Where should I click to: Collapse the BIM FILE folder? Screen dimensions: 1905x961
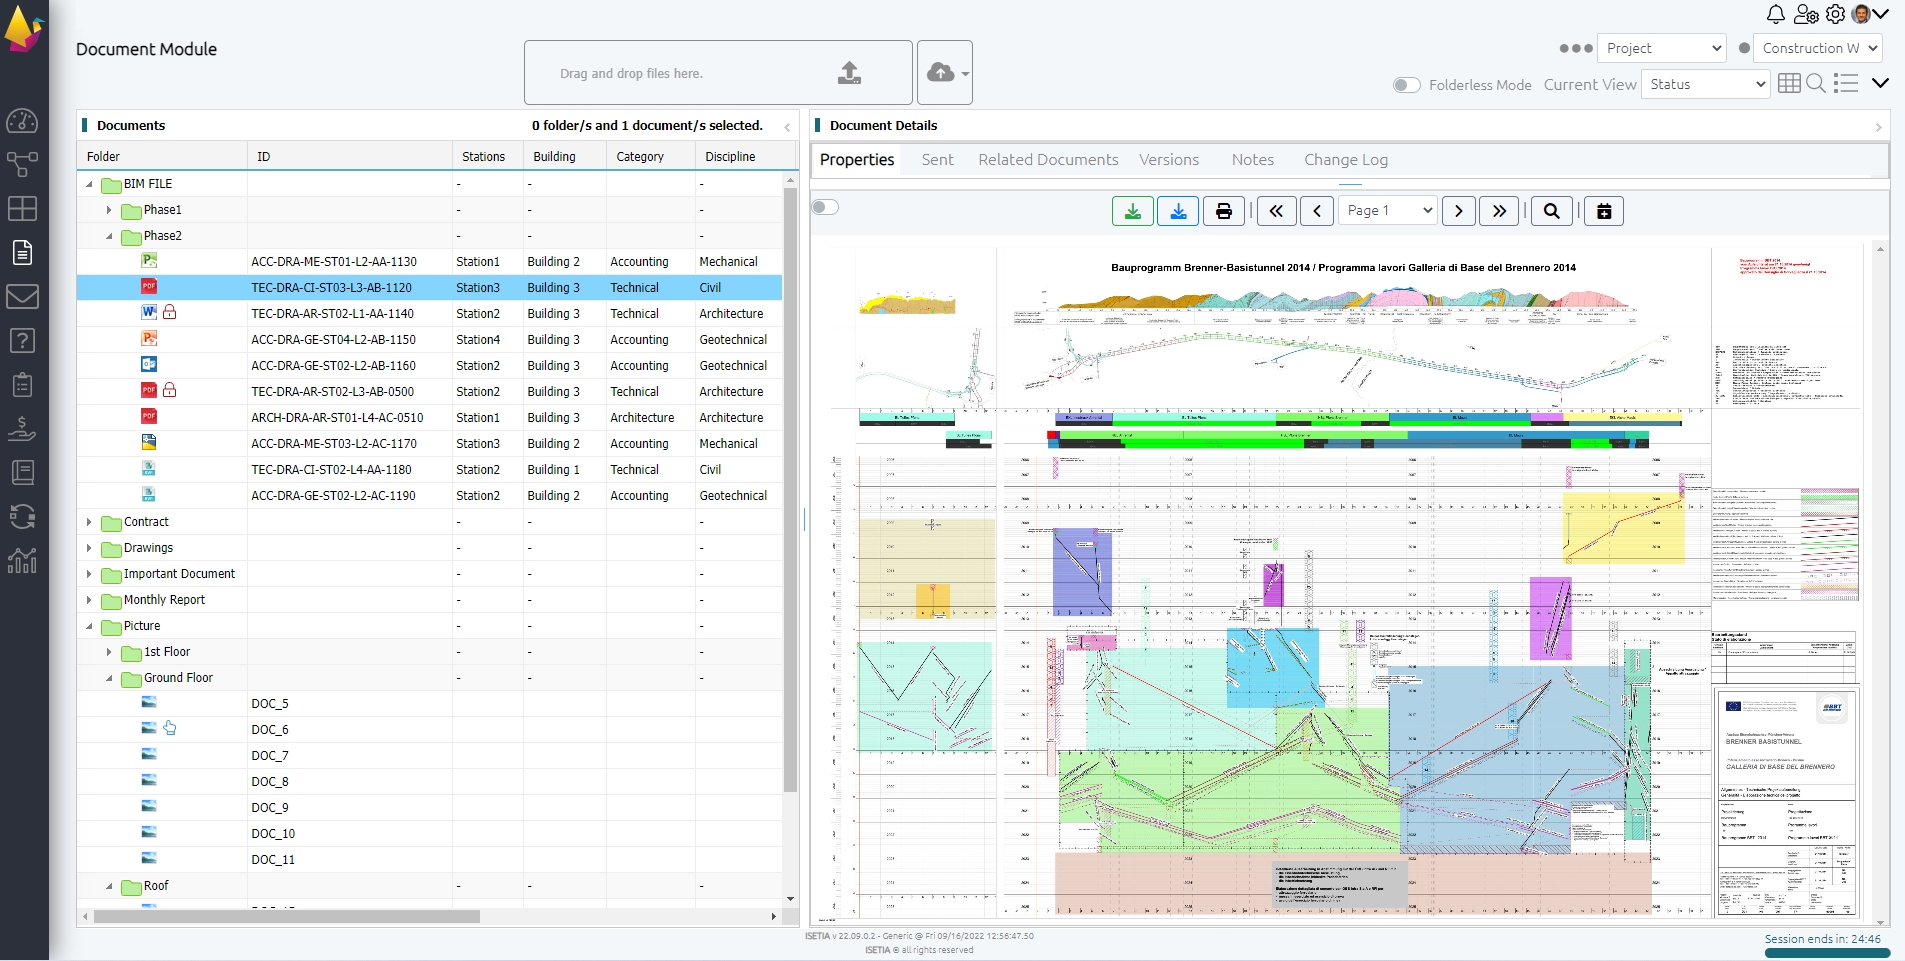[90, 184]
